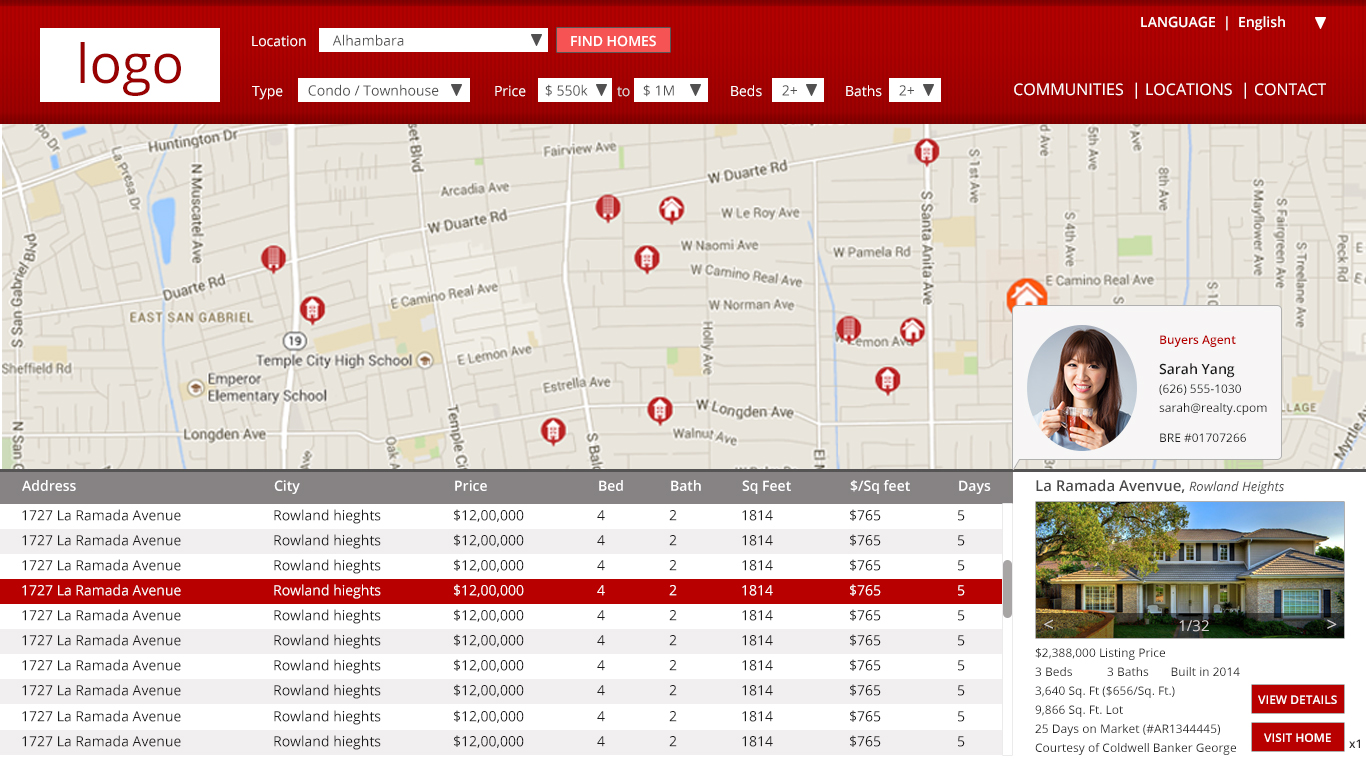Click the red marker near W Longden Ave
1366x768 pixels.
point(660,410)
